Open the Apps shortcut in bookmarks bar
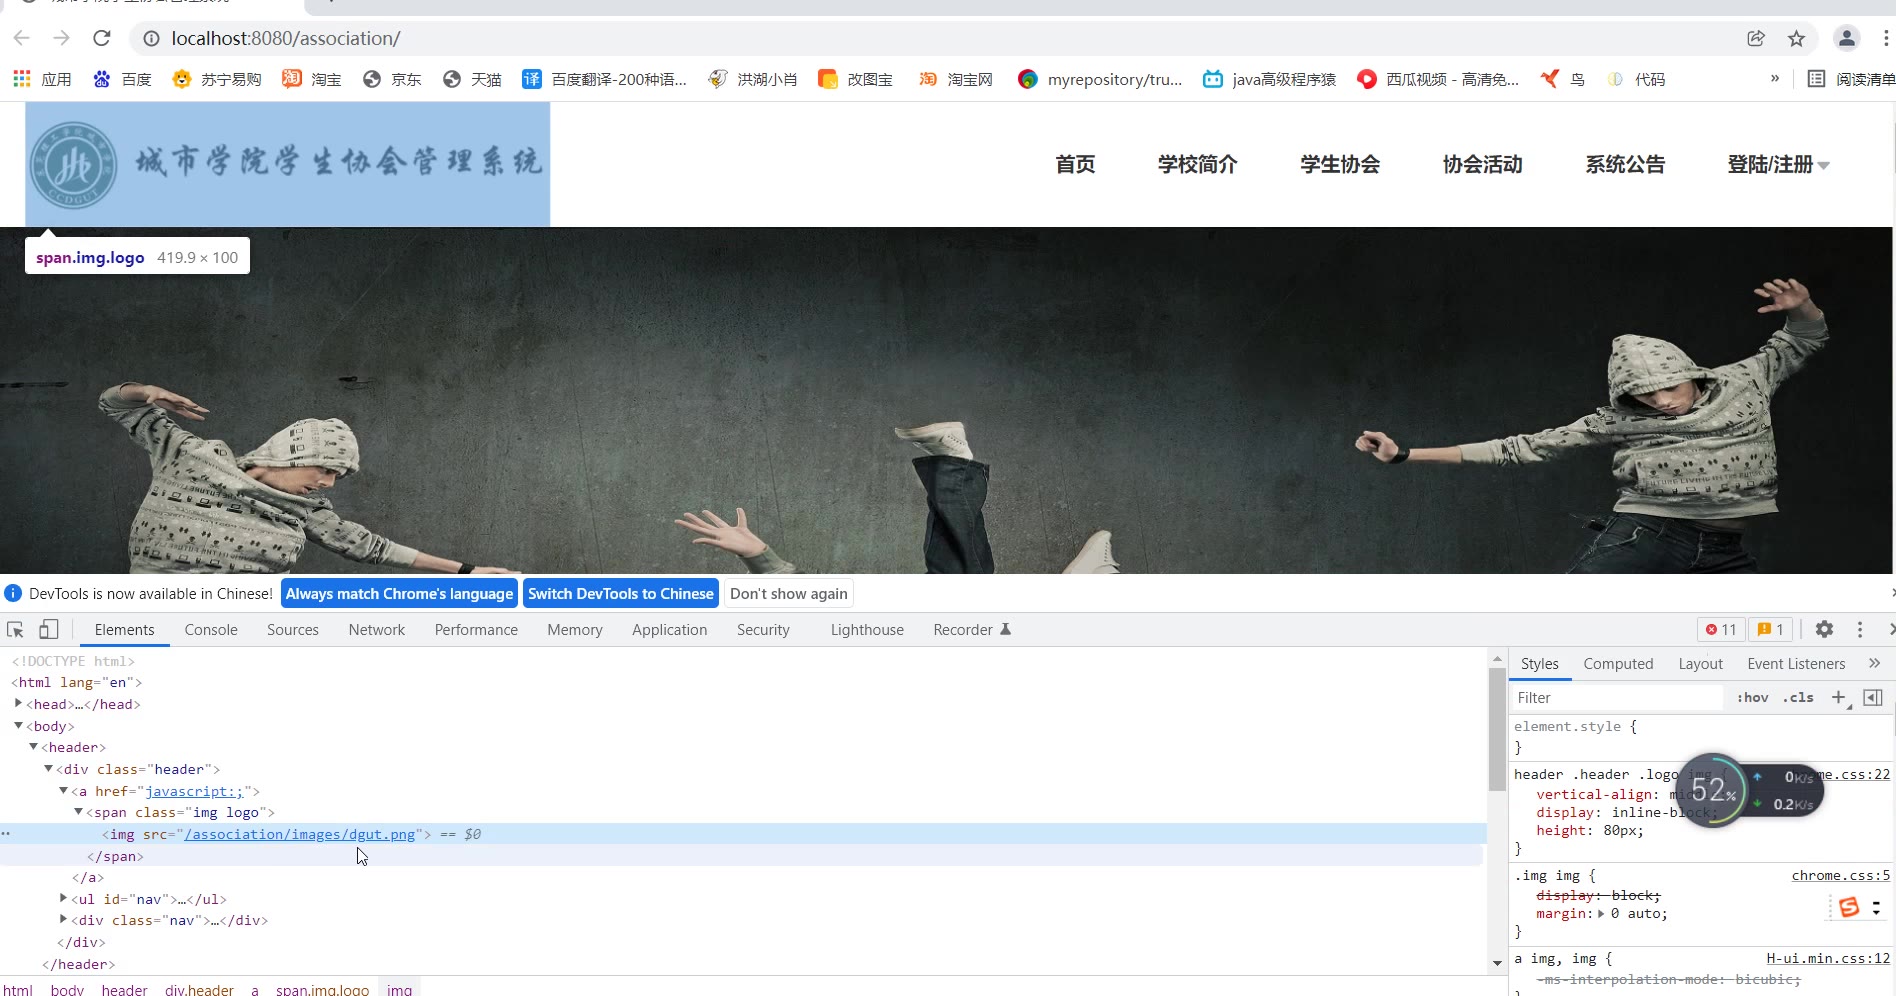The width and height of the screenshot is (1896, 996). pos(42,79)
